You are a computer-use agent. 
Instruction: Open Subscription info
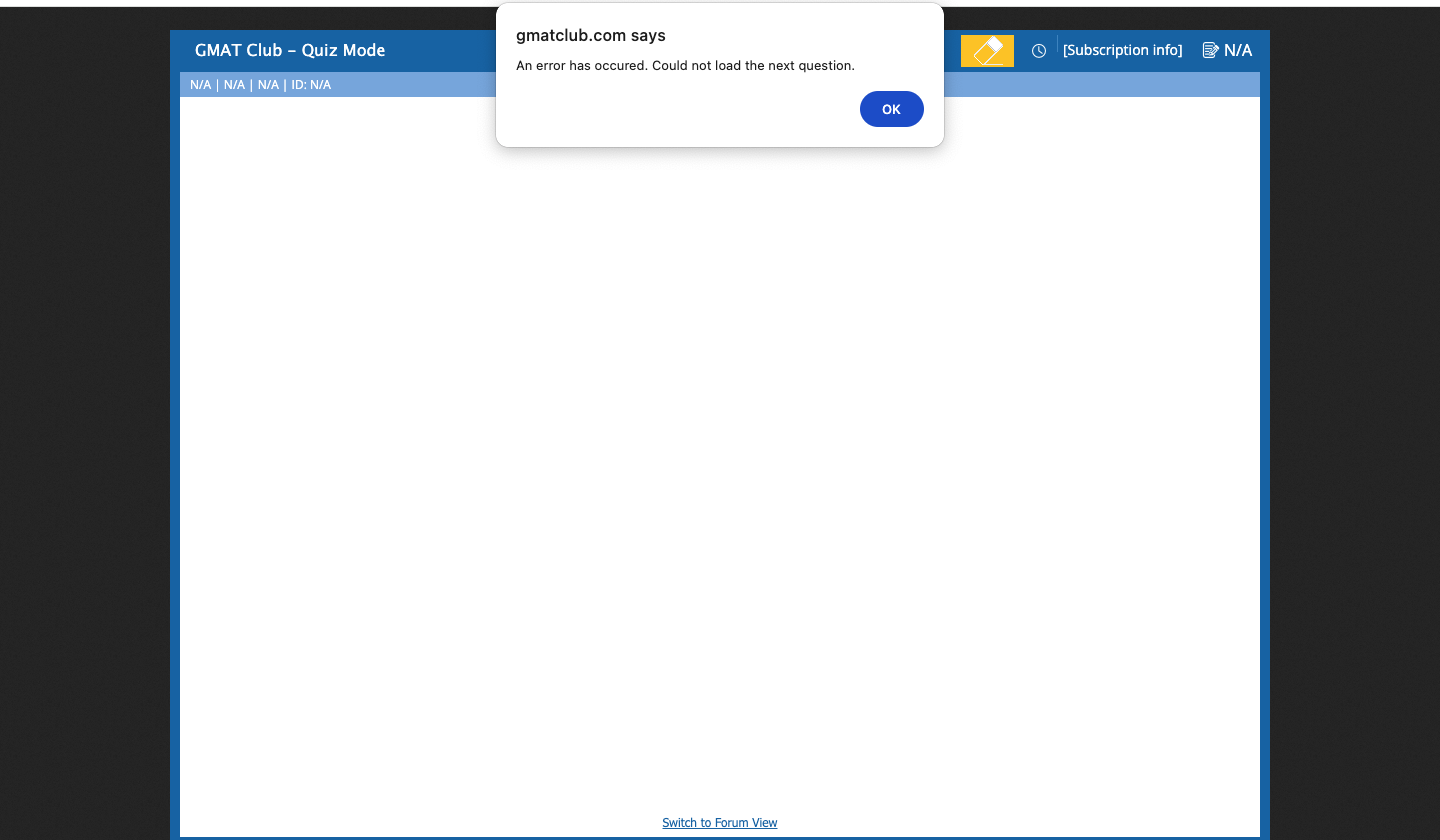[x=1122, y=49]
